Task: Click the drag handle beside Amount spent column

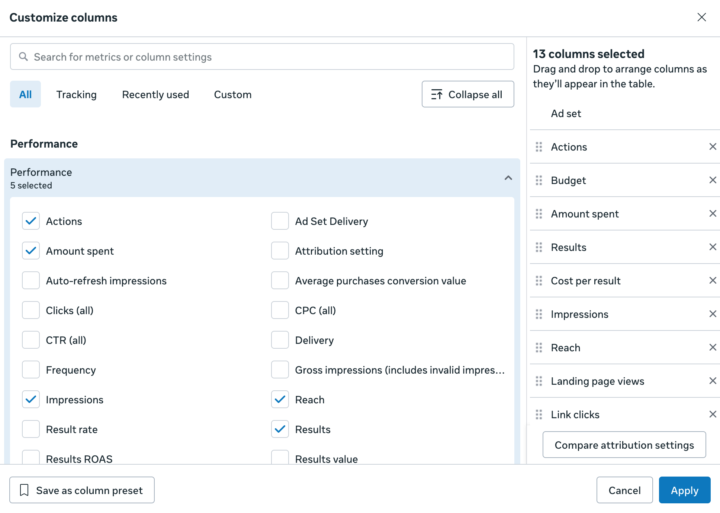Action: pos(539,214)
